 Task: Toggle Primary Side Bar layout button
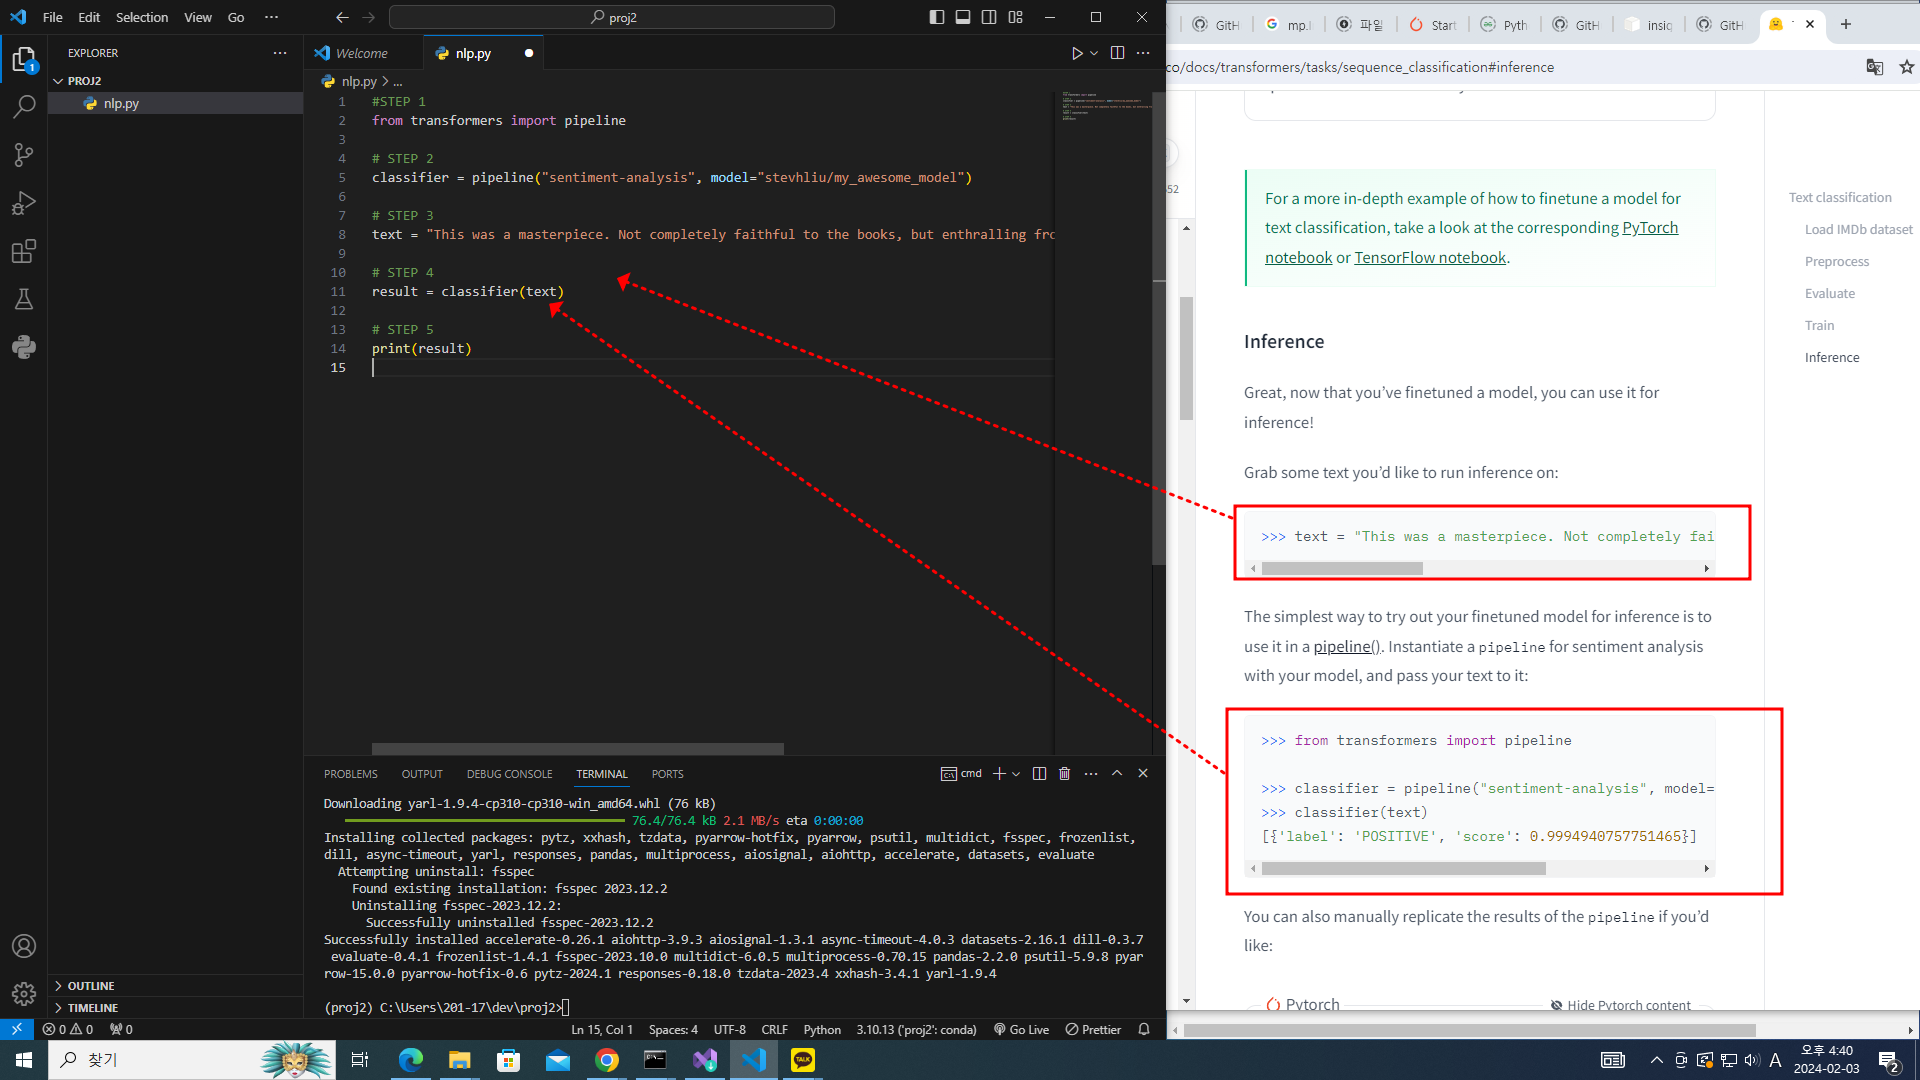point(937,17)
